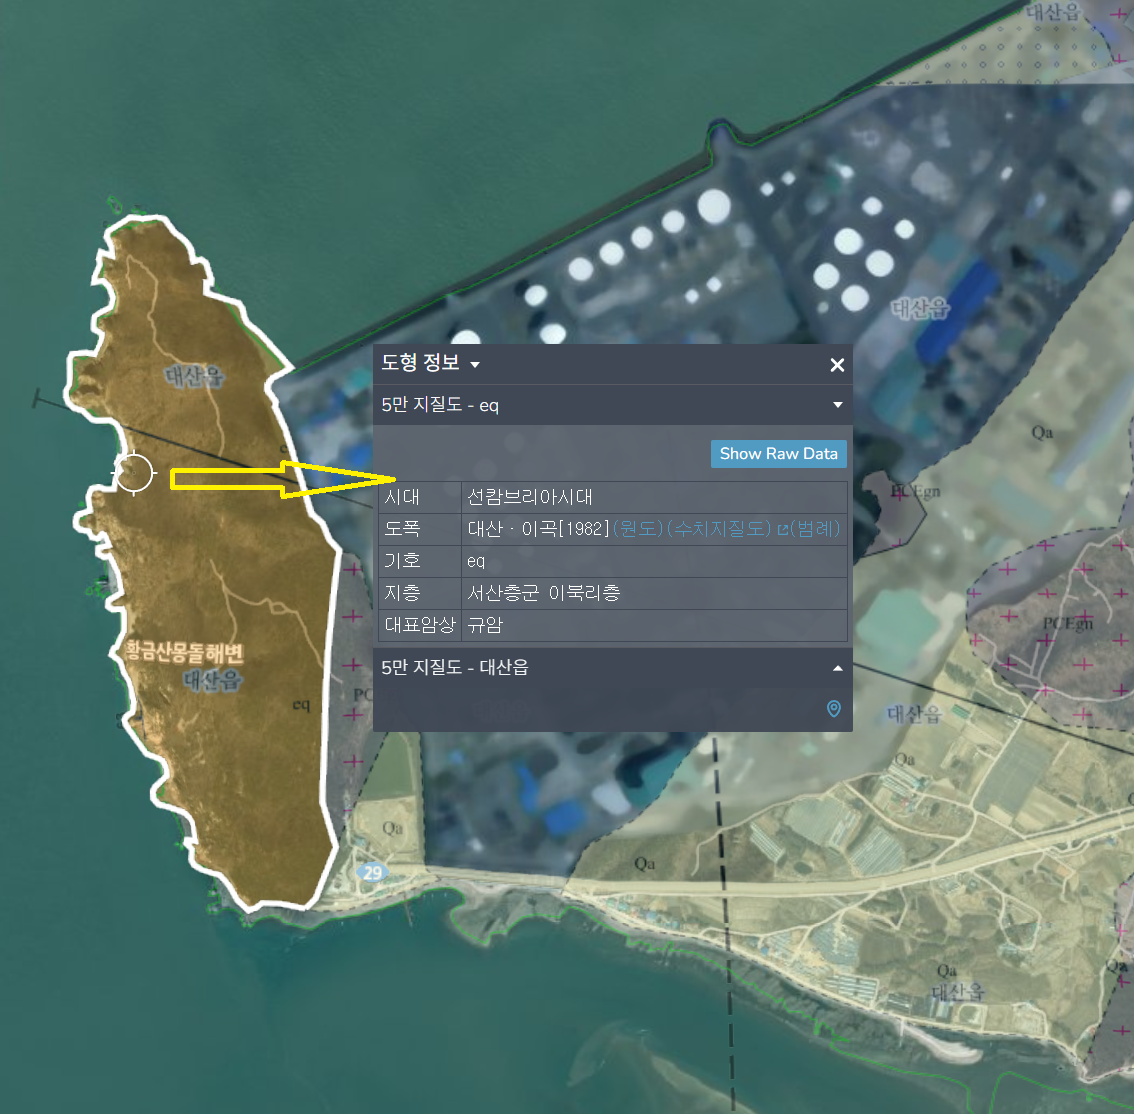Open the (원도) link
This screenshot has height=1114, width=1134.
(x=637, y=529)
